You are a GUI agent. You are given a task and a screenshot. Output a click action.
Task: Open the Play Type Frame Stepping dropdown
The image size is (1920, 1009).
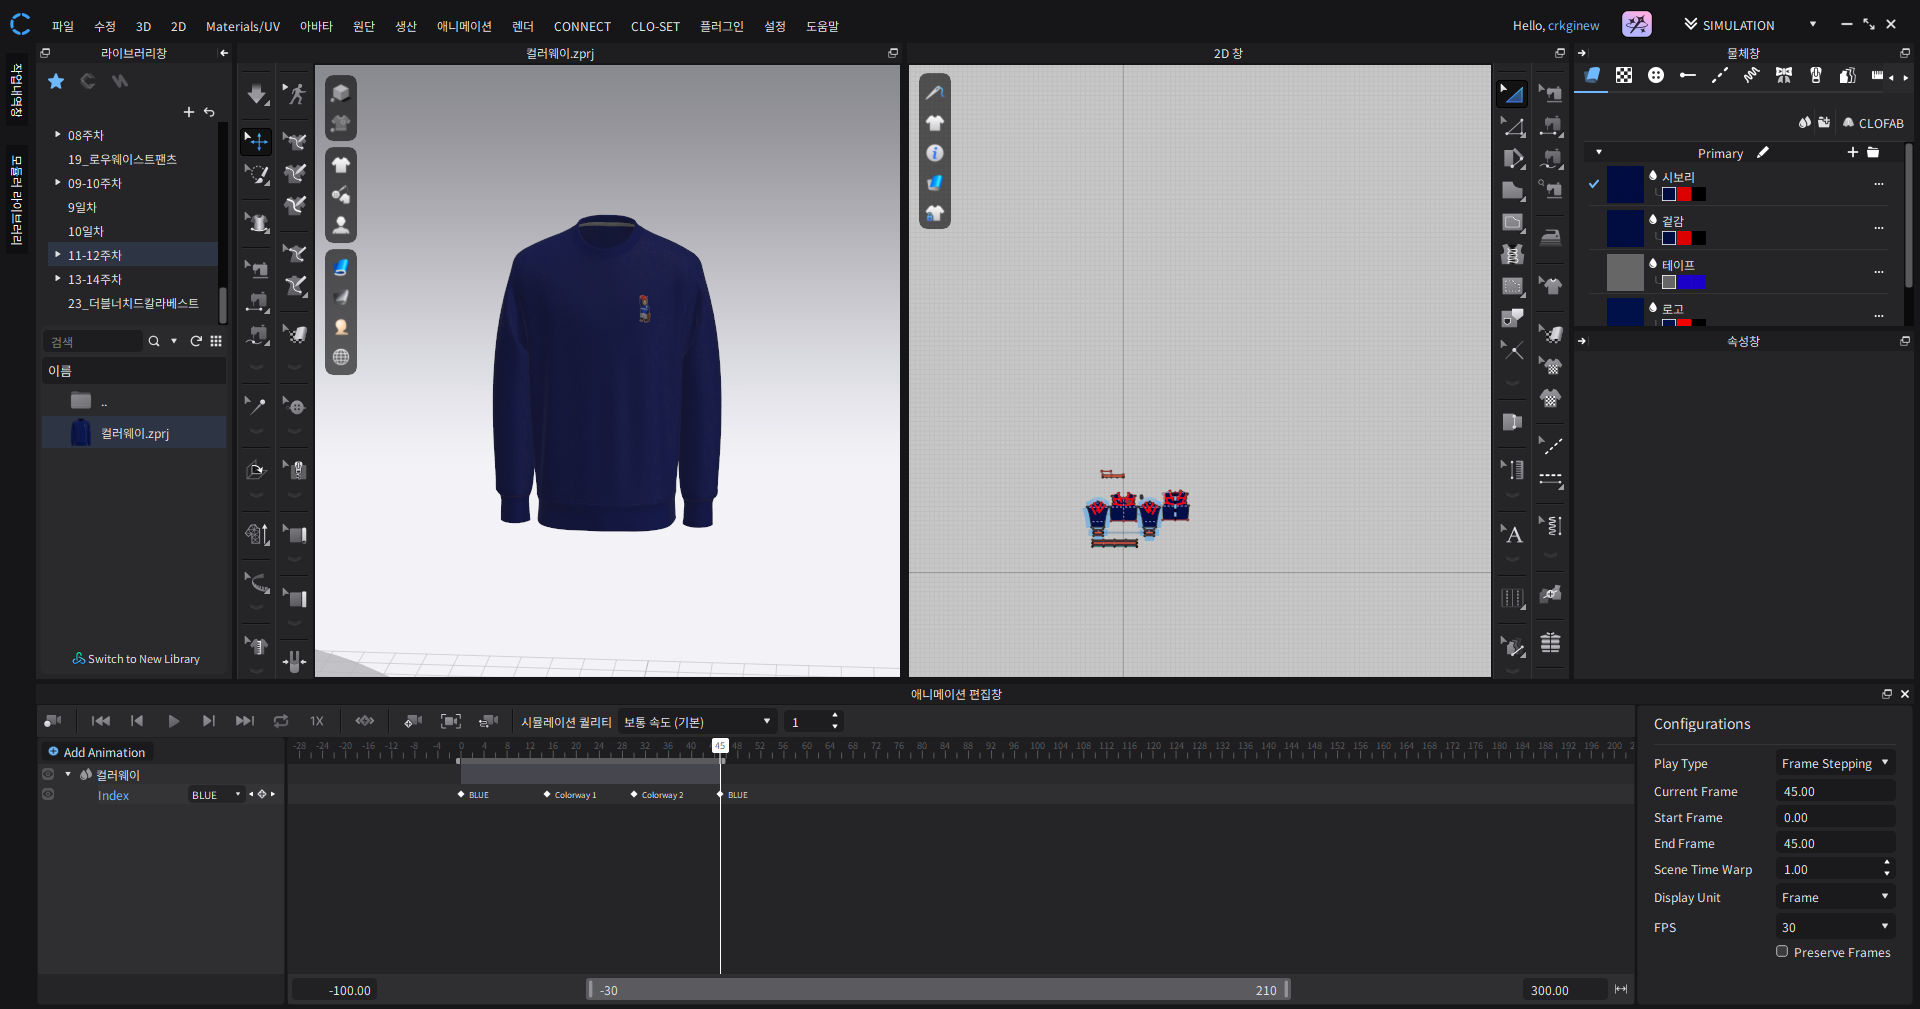click(x=1835, y=763)
